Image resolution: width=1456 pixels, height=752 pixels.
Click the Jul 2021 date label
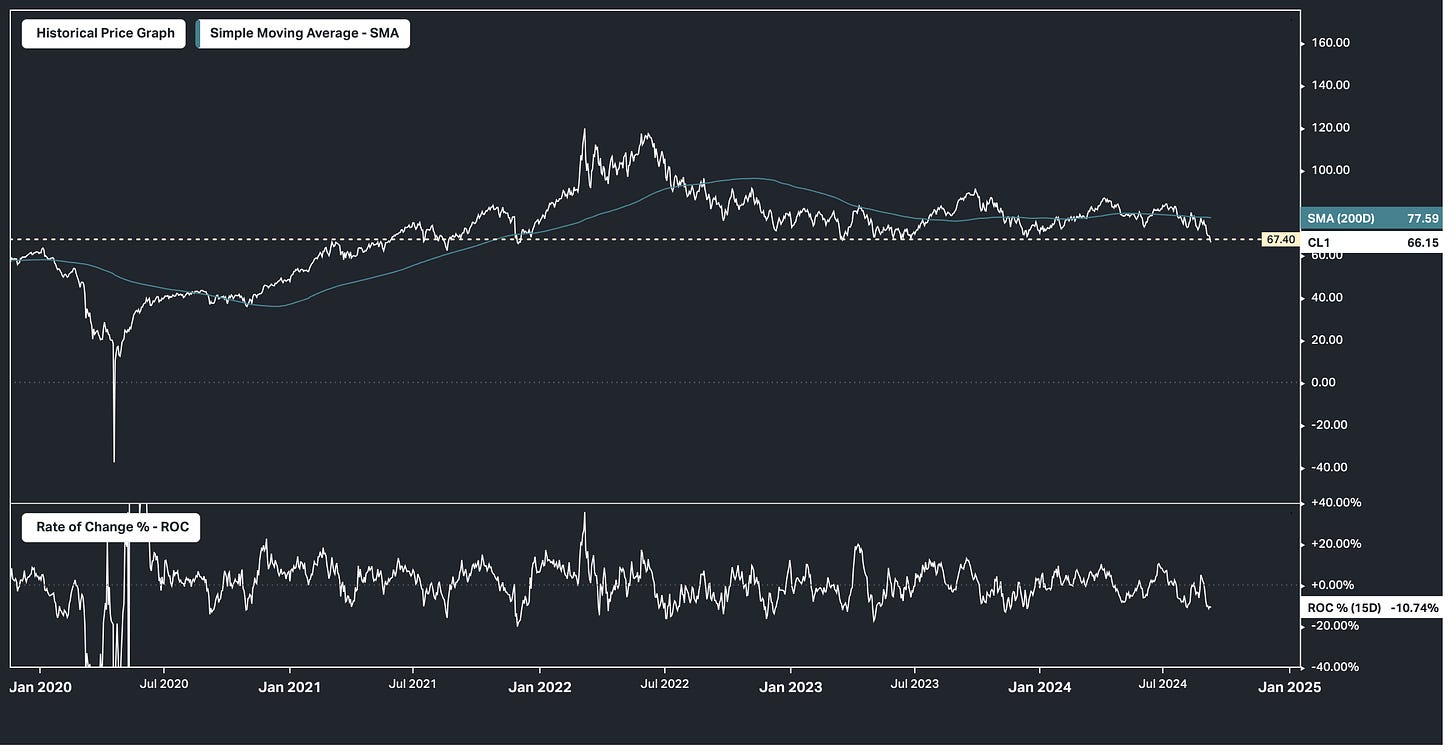[412, 687]
